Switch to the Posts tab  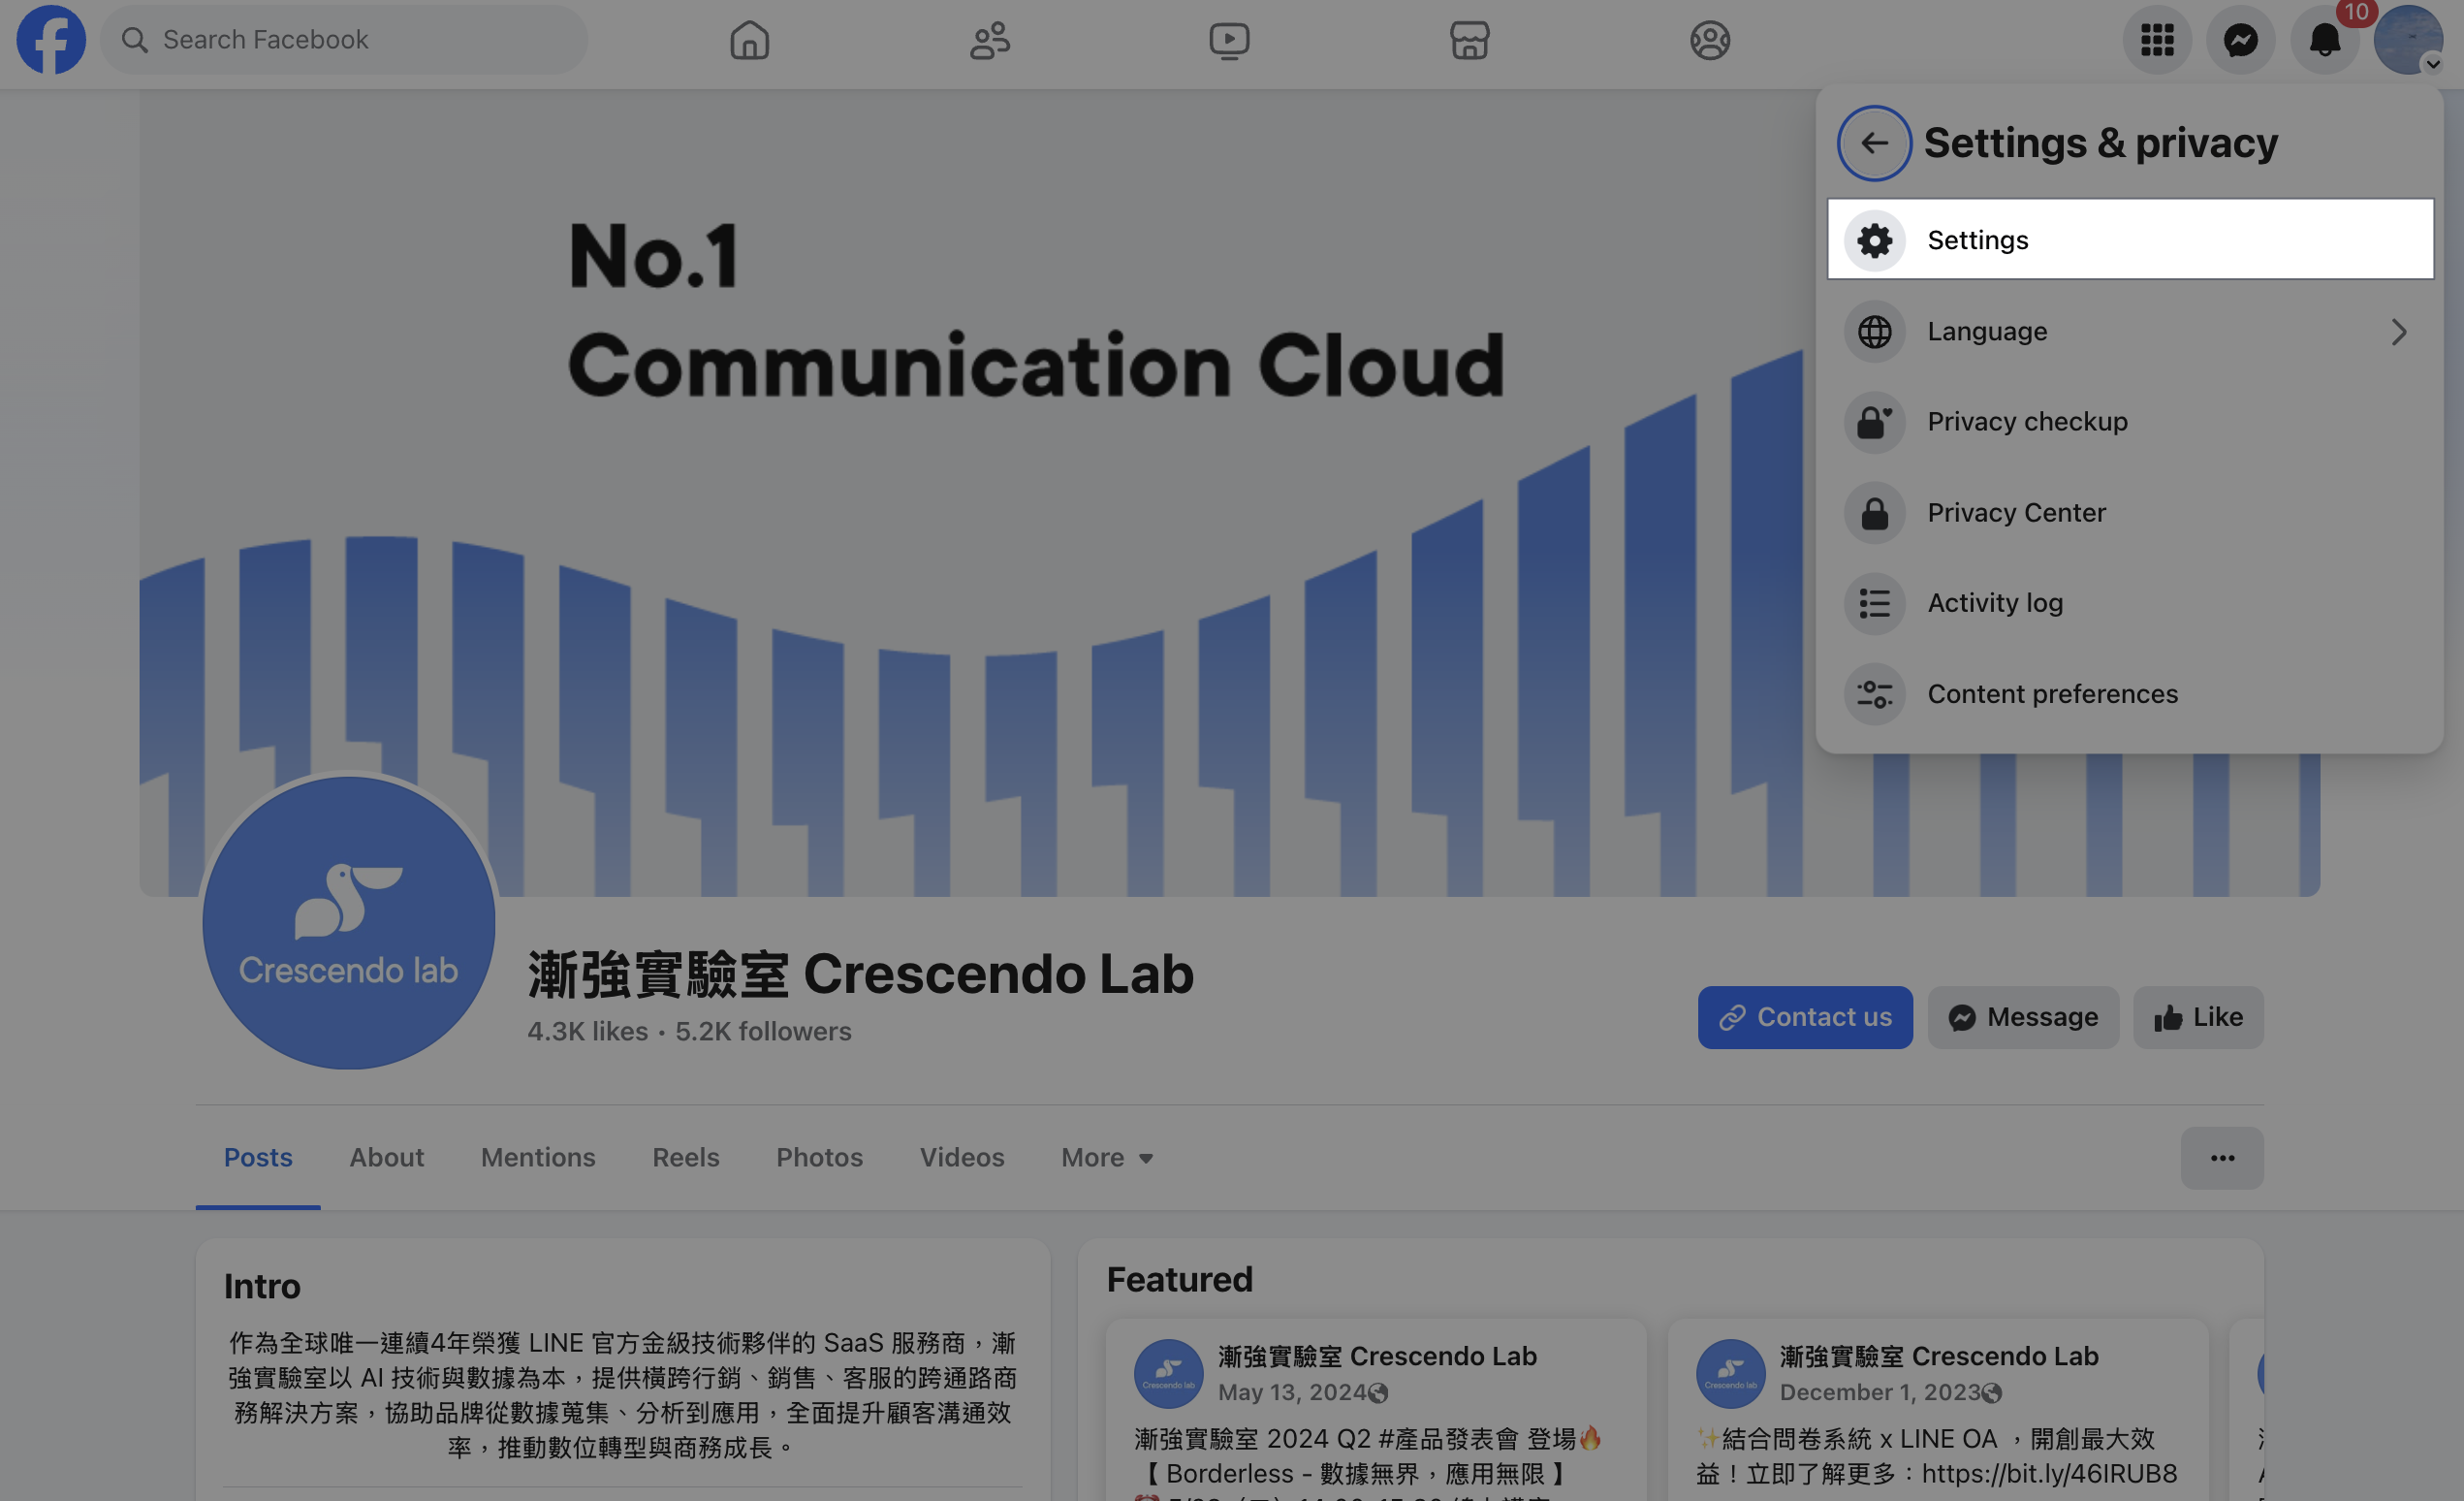[x=258, y=1157]
